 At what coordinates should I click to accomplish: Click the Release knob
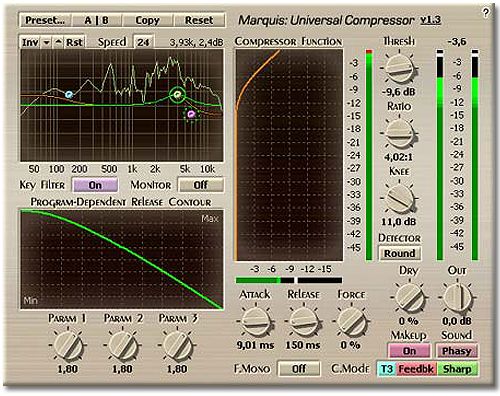[x=303, y=321]
